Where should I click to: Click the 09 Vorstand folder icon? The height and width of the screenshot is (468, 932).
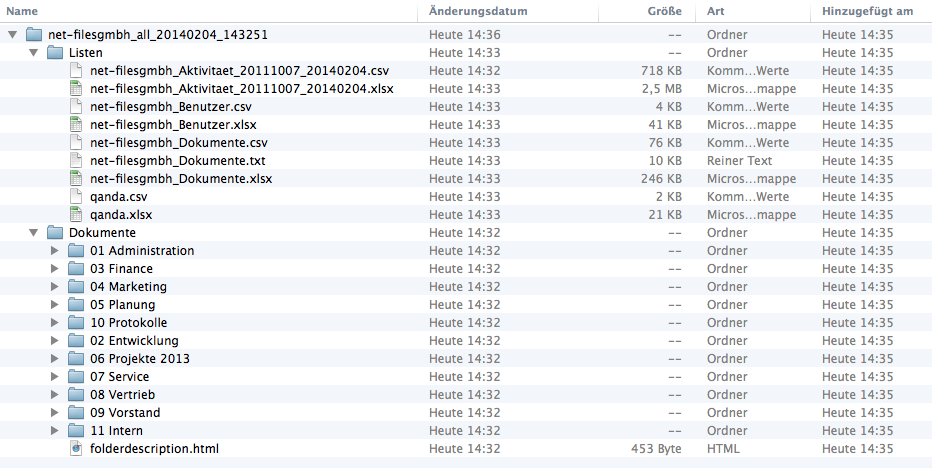76,413
